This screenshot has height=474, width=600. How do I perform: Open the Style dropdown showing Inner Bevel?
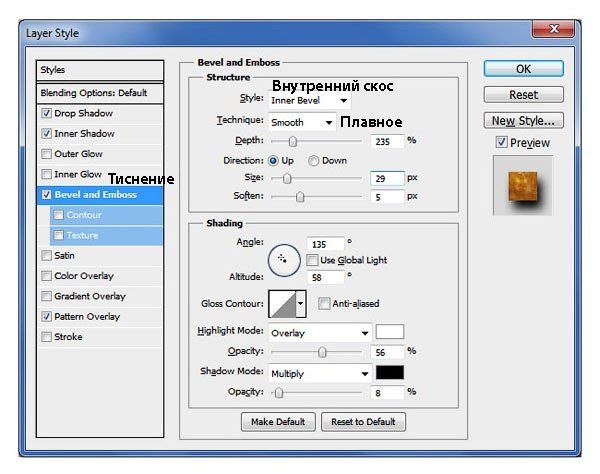pos(309,101)
